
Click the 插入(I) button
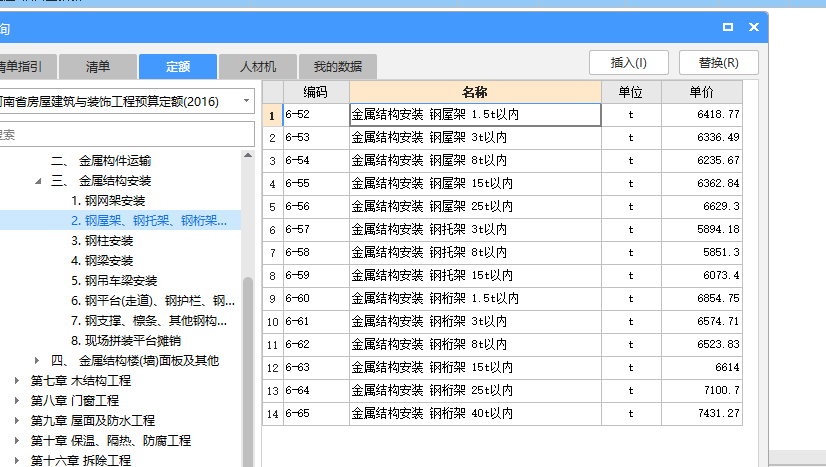628,63
